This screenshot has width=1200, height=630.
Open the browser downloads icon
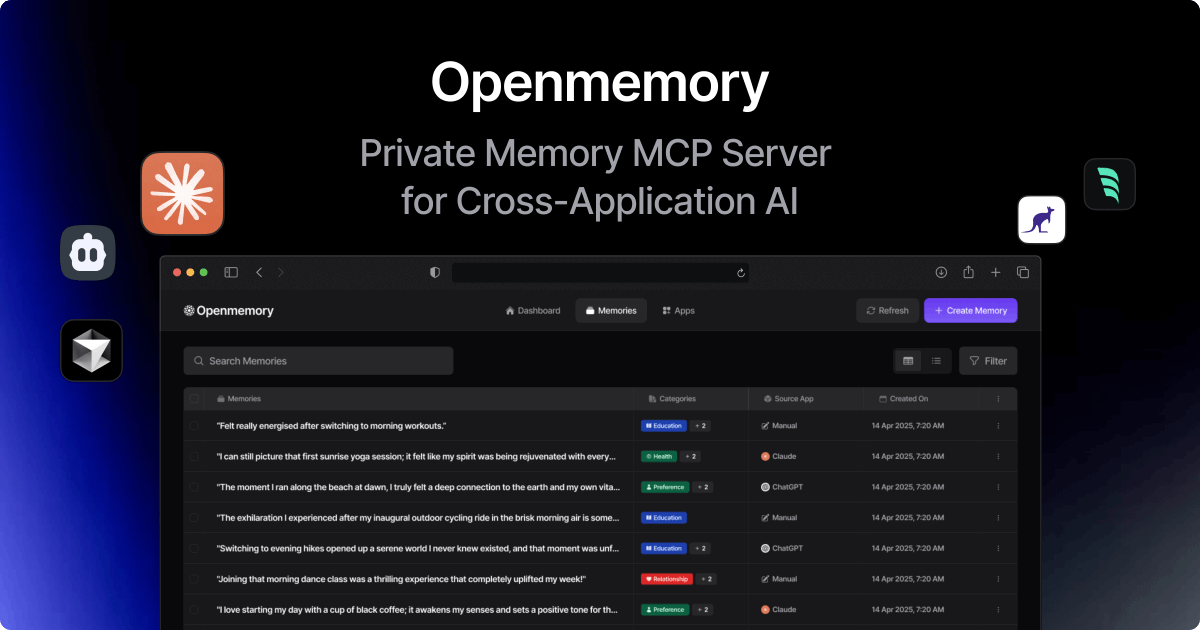coord(941,272)
